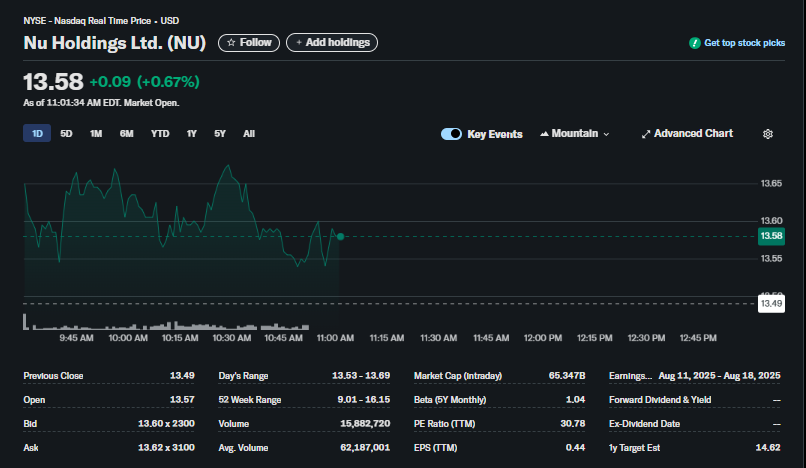
Task: Click the chart settings gear icon
Action: click(767, 134)
